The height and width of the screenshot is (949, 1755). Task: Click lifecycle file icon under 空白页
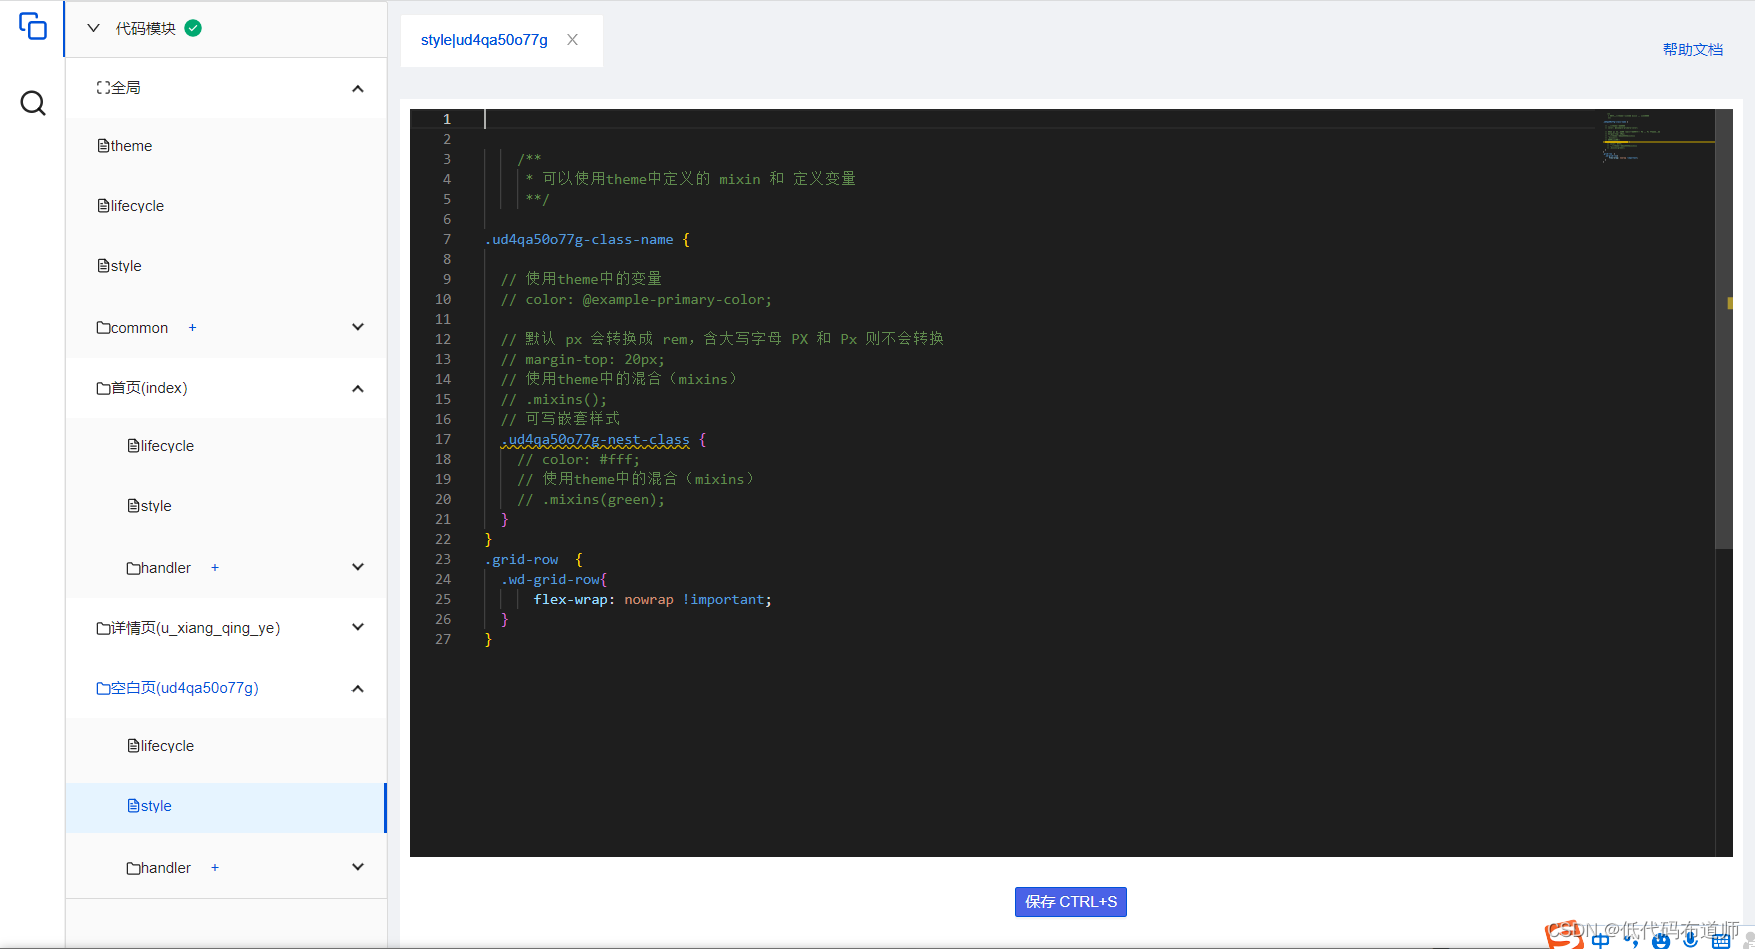coord(133,746)
